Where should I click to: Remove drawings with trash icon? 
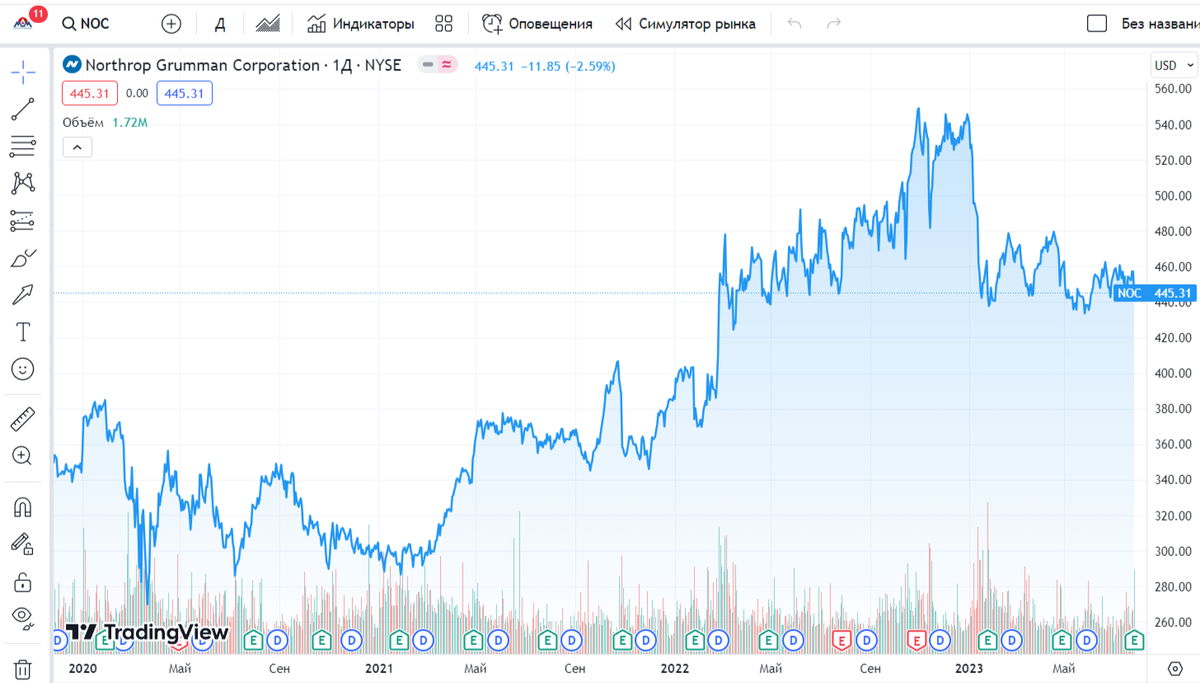(x=23, y=668)
